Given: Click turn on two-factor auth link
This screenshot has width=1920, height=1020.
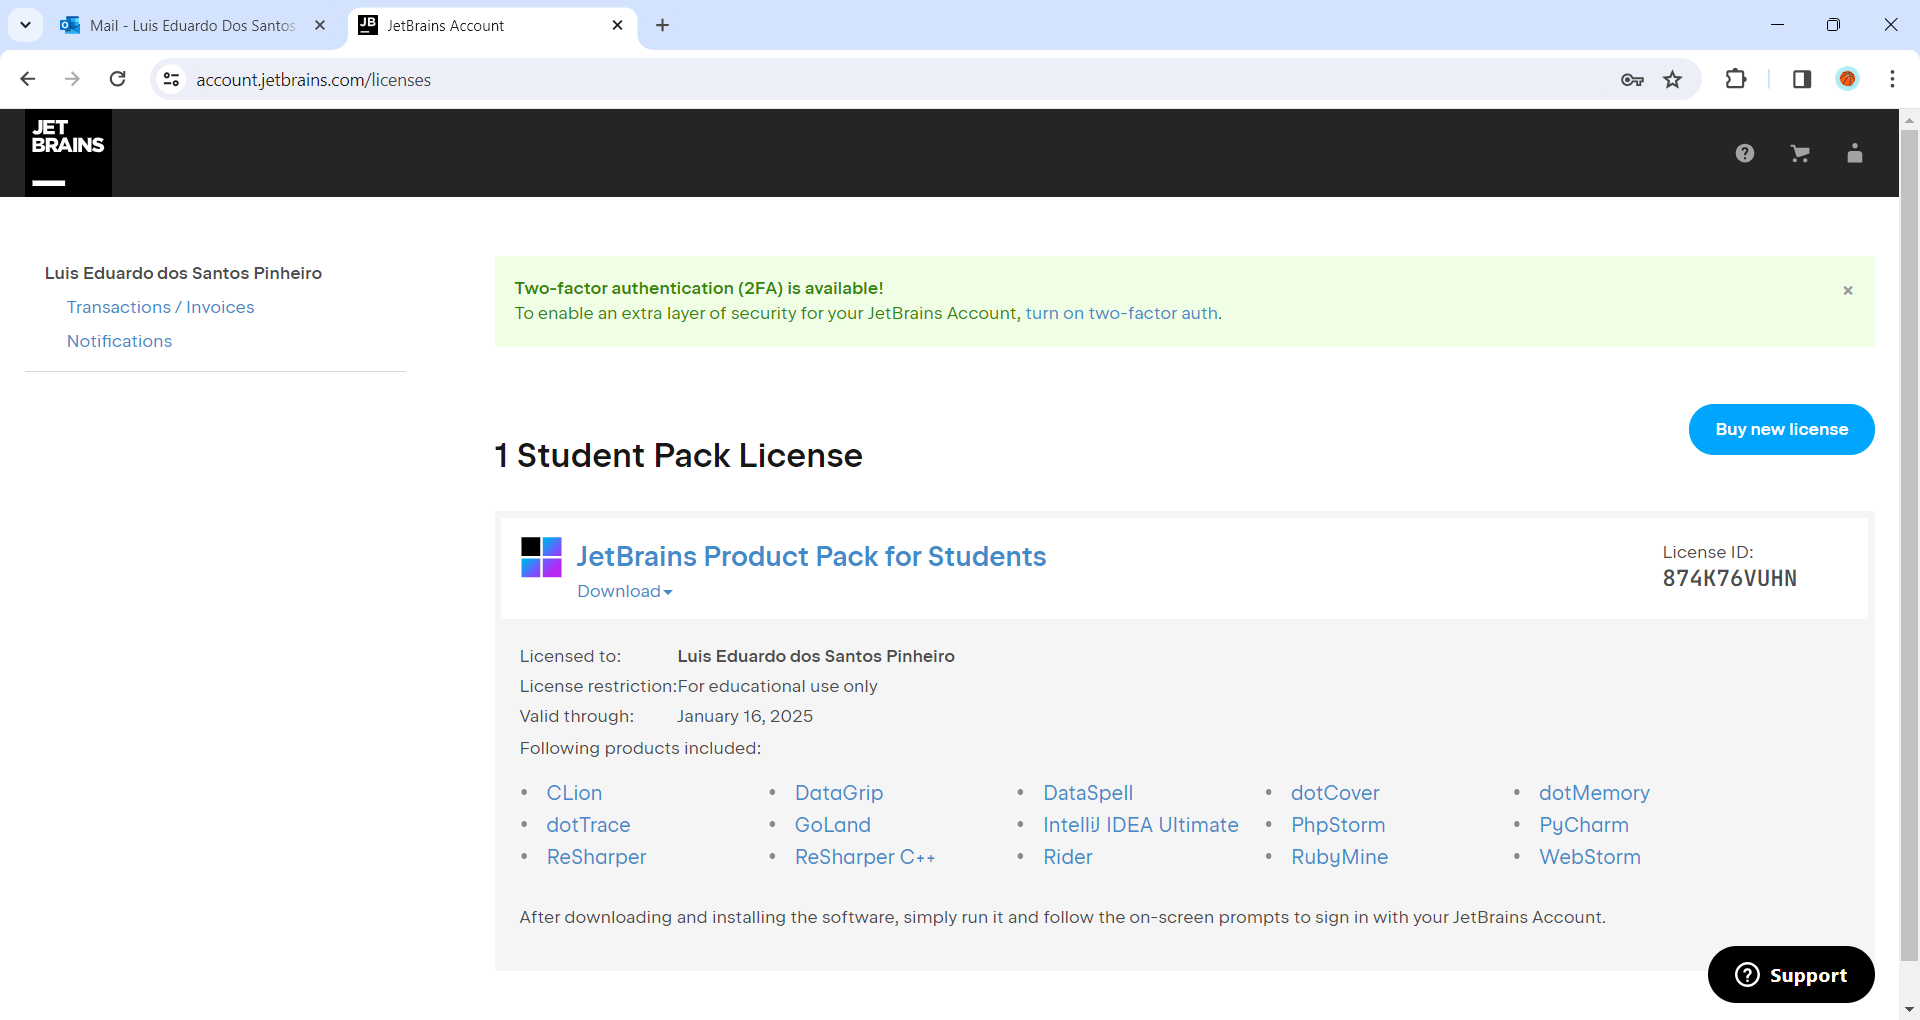Looking at the screenshot, I should pos(1121,313).
